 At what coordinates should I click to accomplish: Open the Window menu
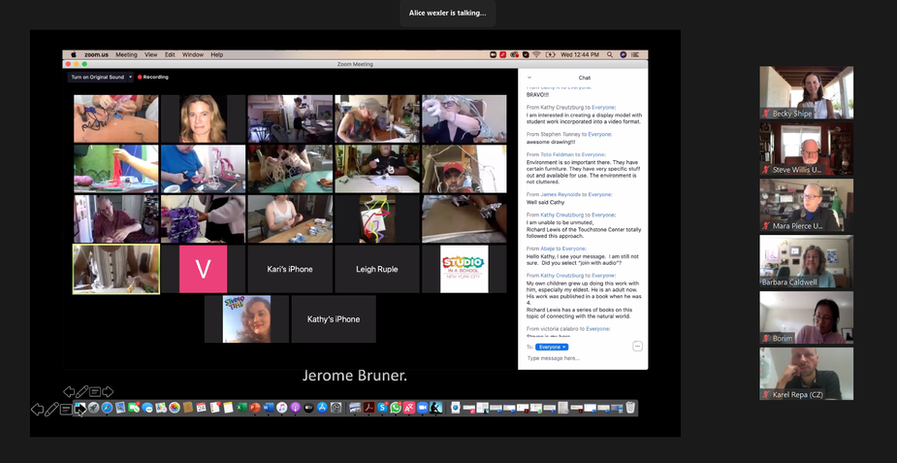pos(193,54)
